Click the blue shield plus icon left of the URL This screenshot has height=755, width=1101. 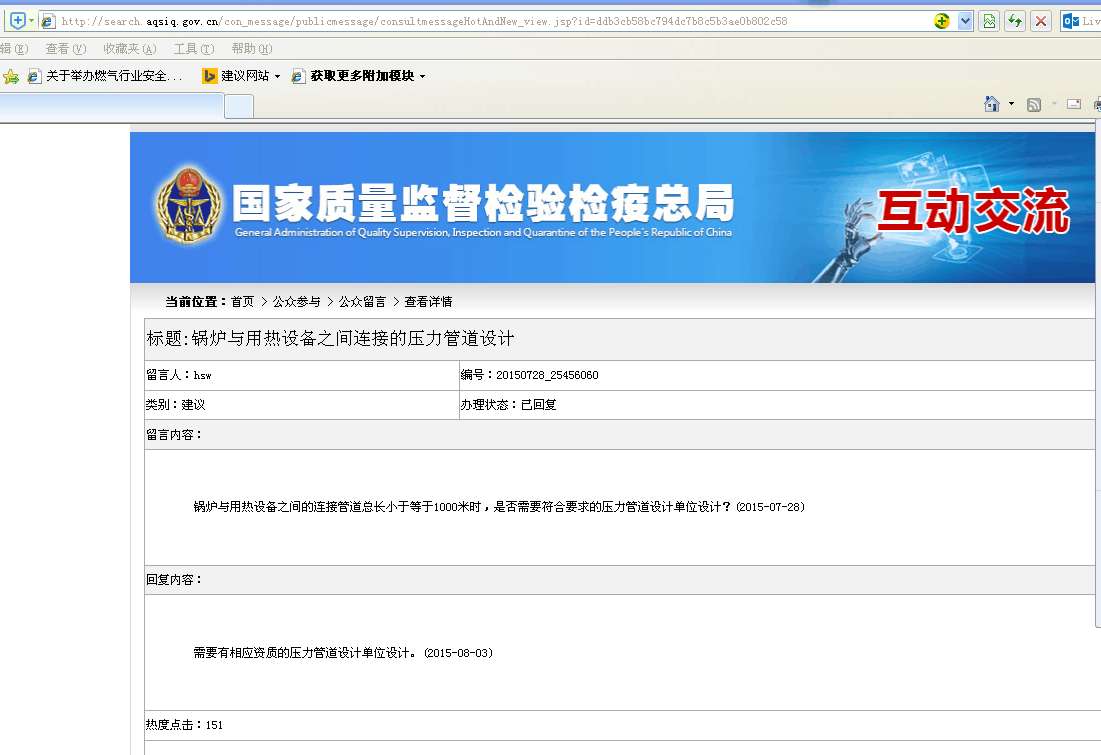point(18,21)
